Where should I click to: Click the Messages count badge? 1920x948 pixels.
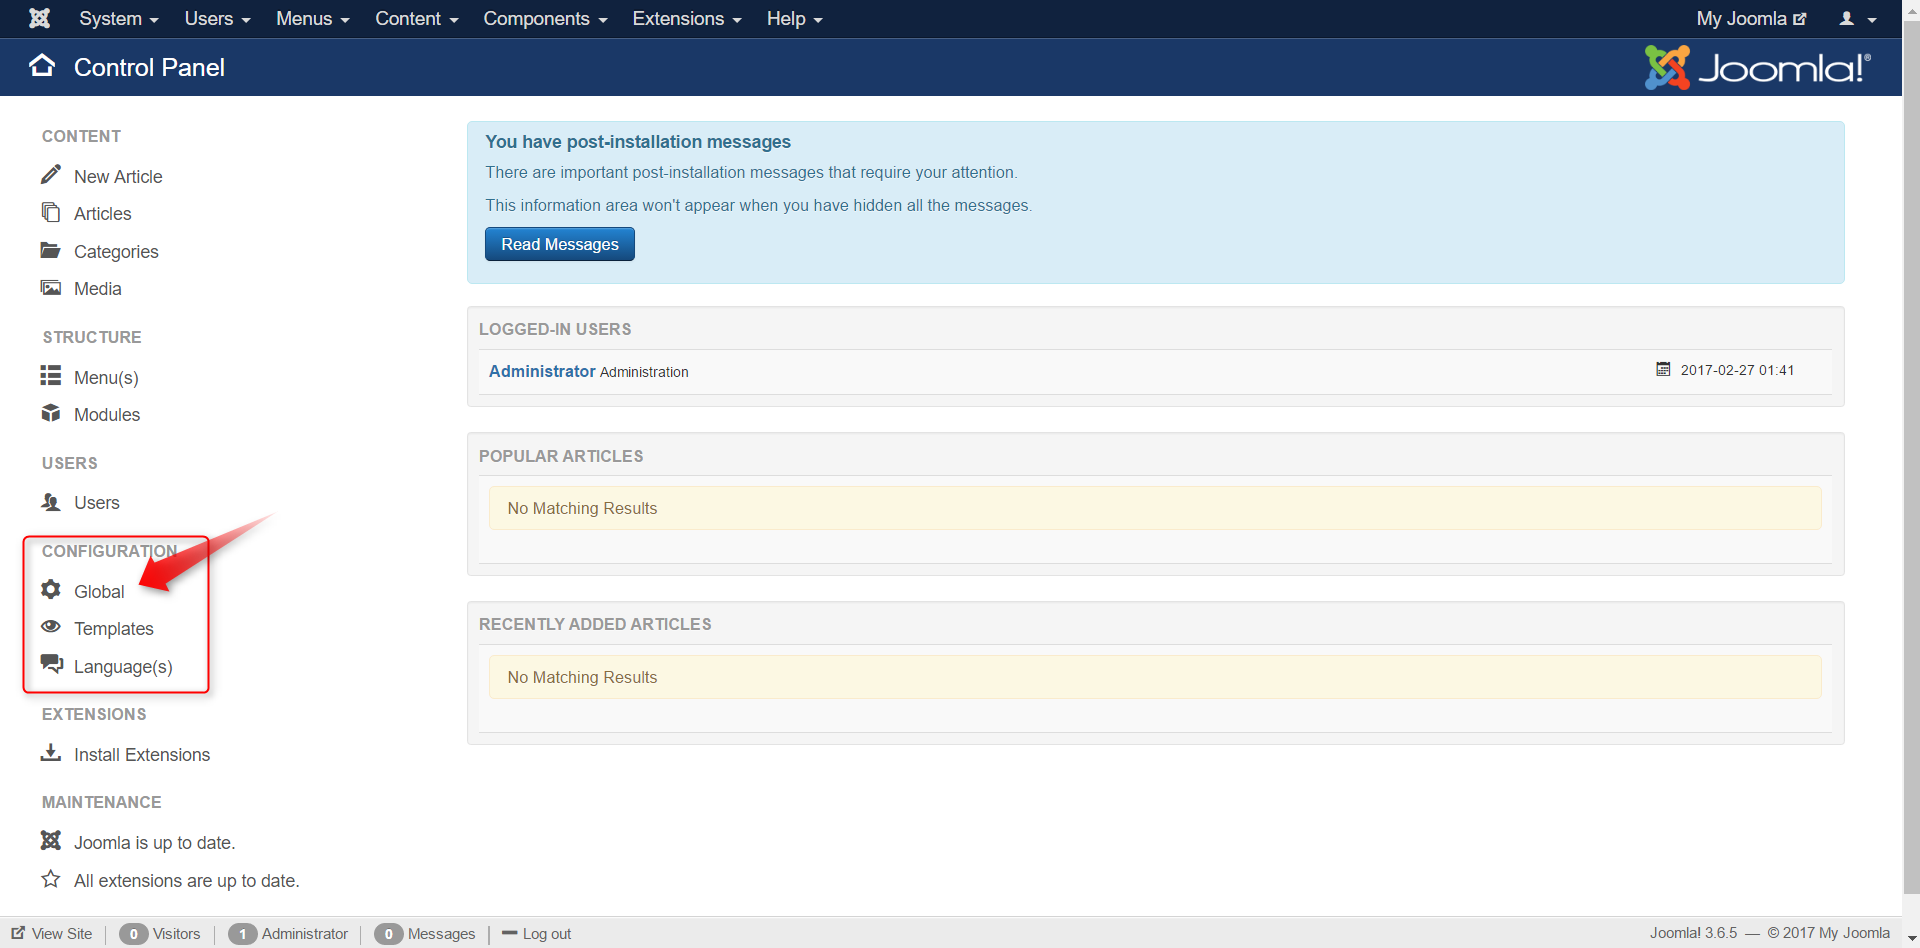(388, 934)
